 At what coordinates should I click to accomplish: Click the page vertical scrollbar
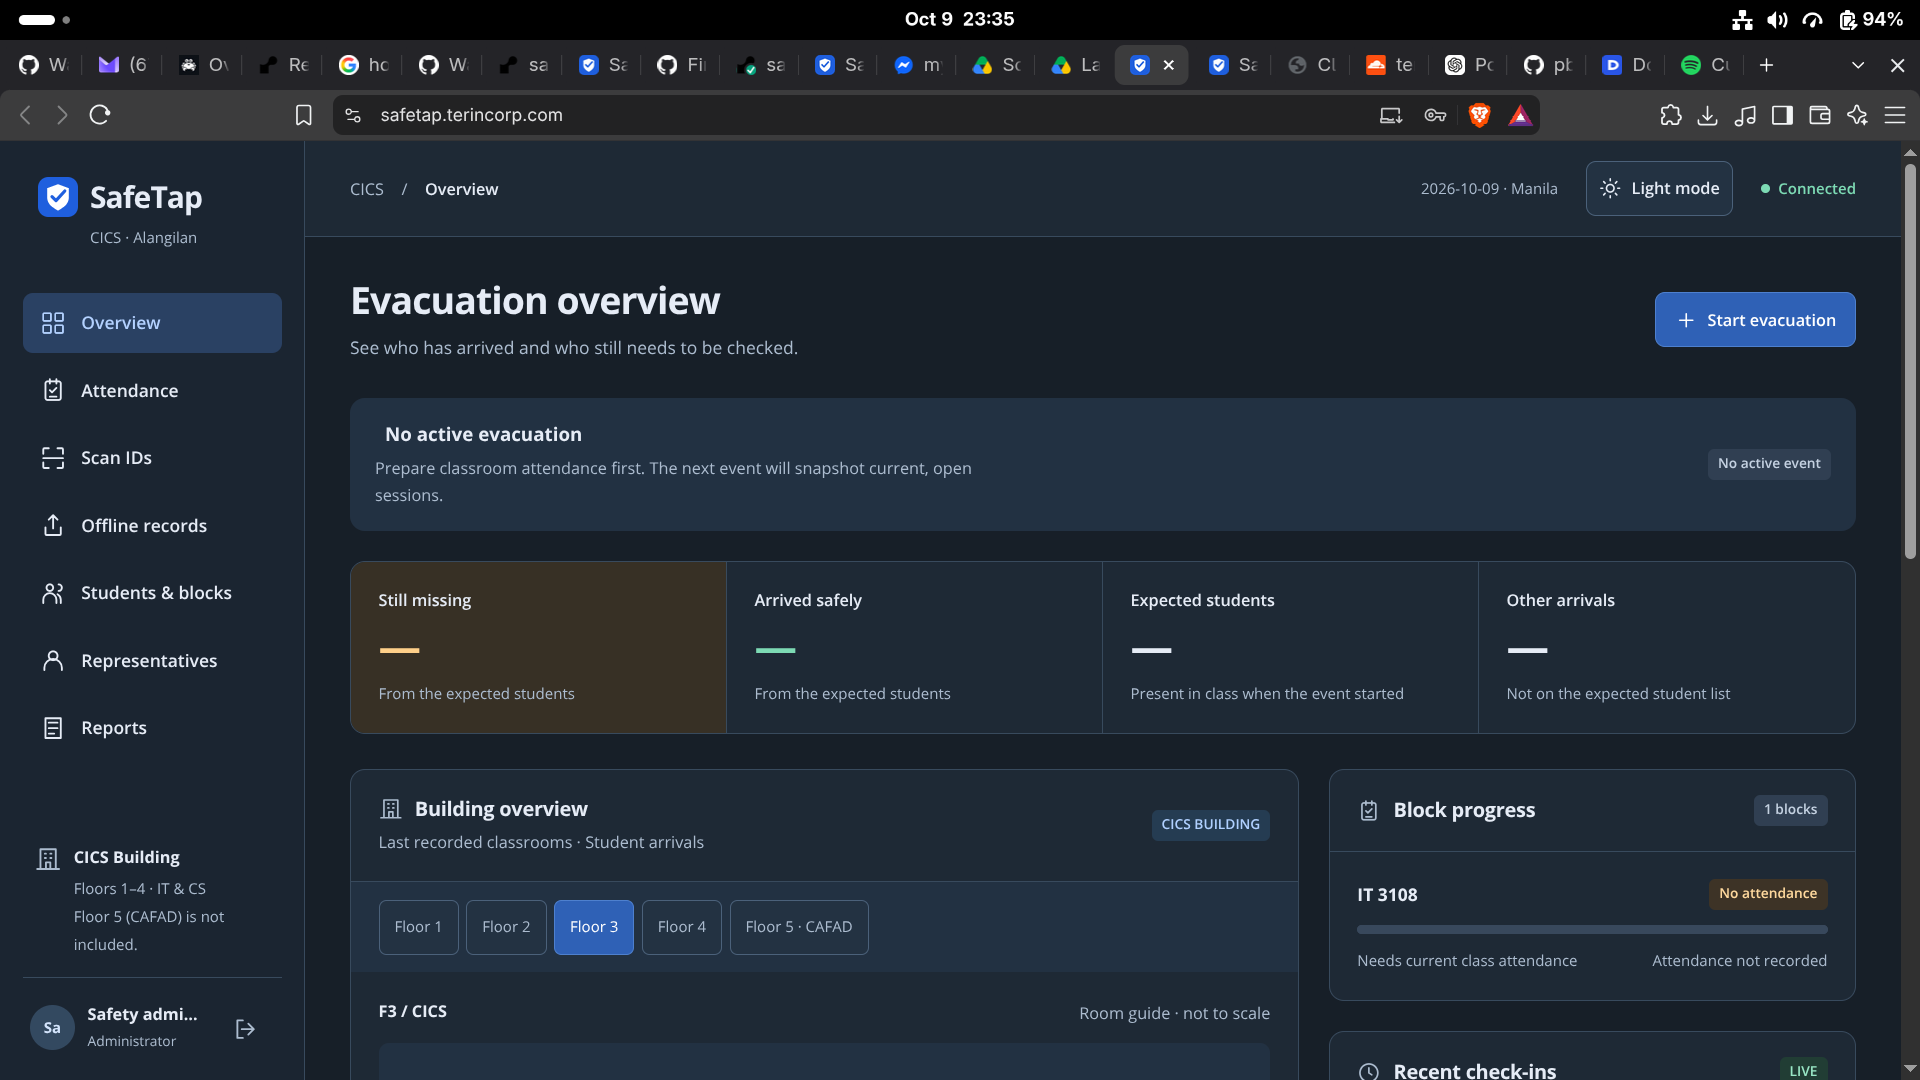click(x=1910, y=360)
